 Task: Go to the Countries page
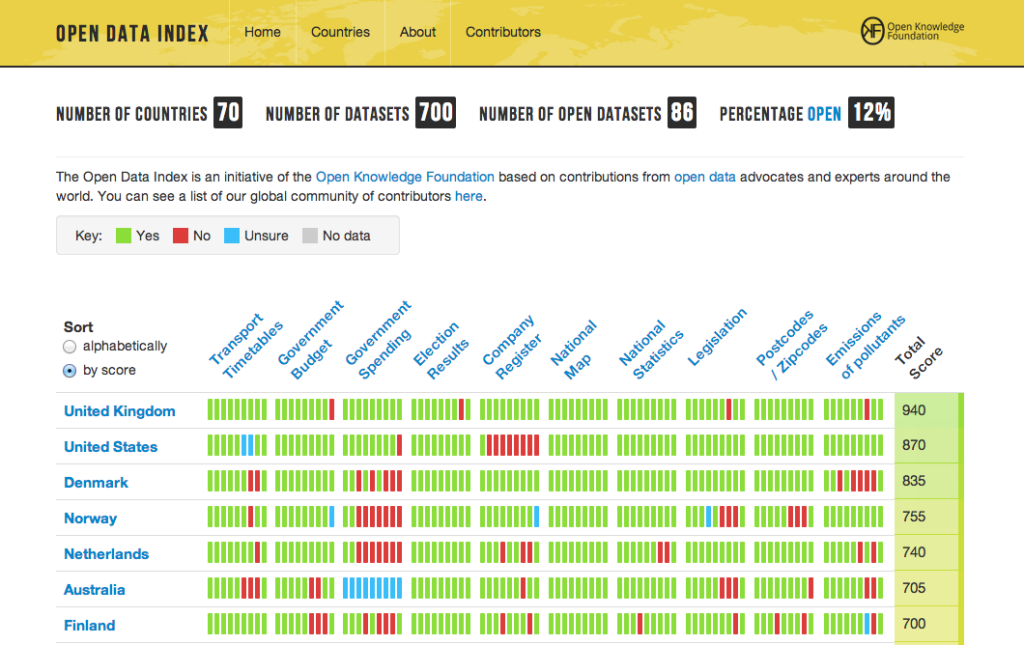(x=340, y=32)
